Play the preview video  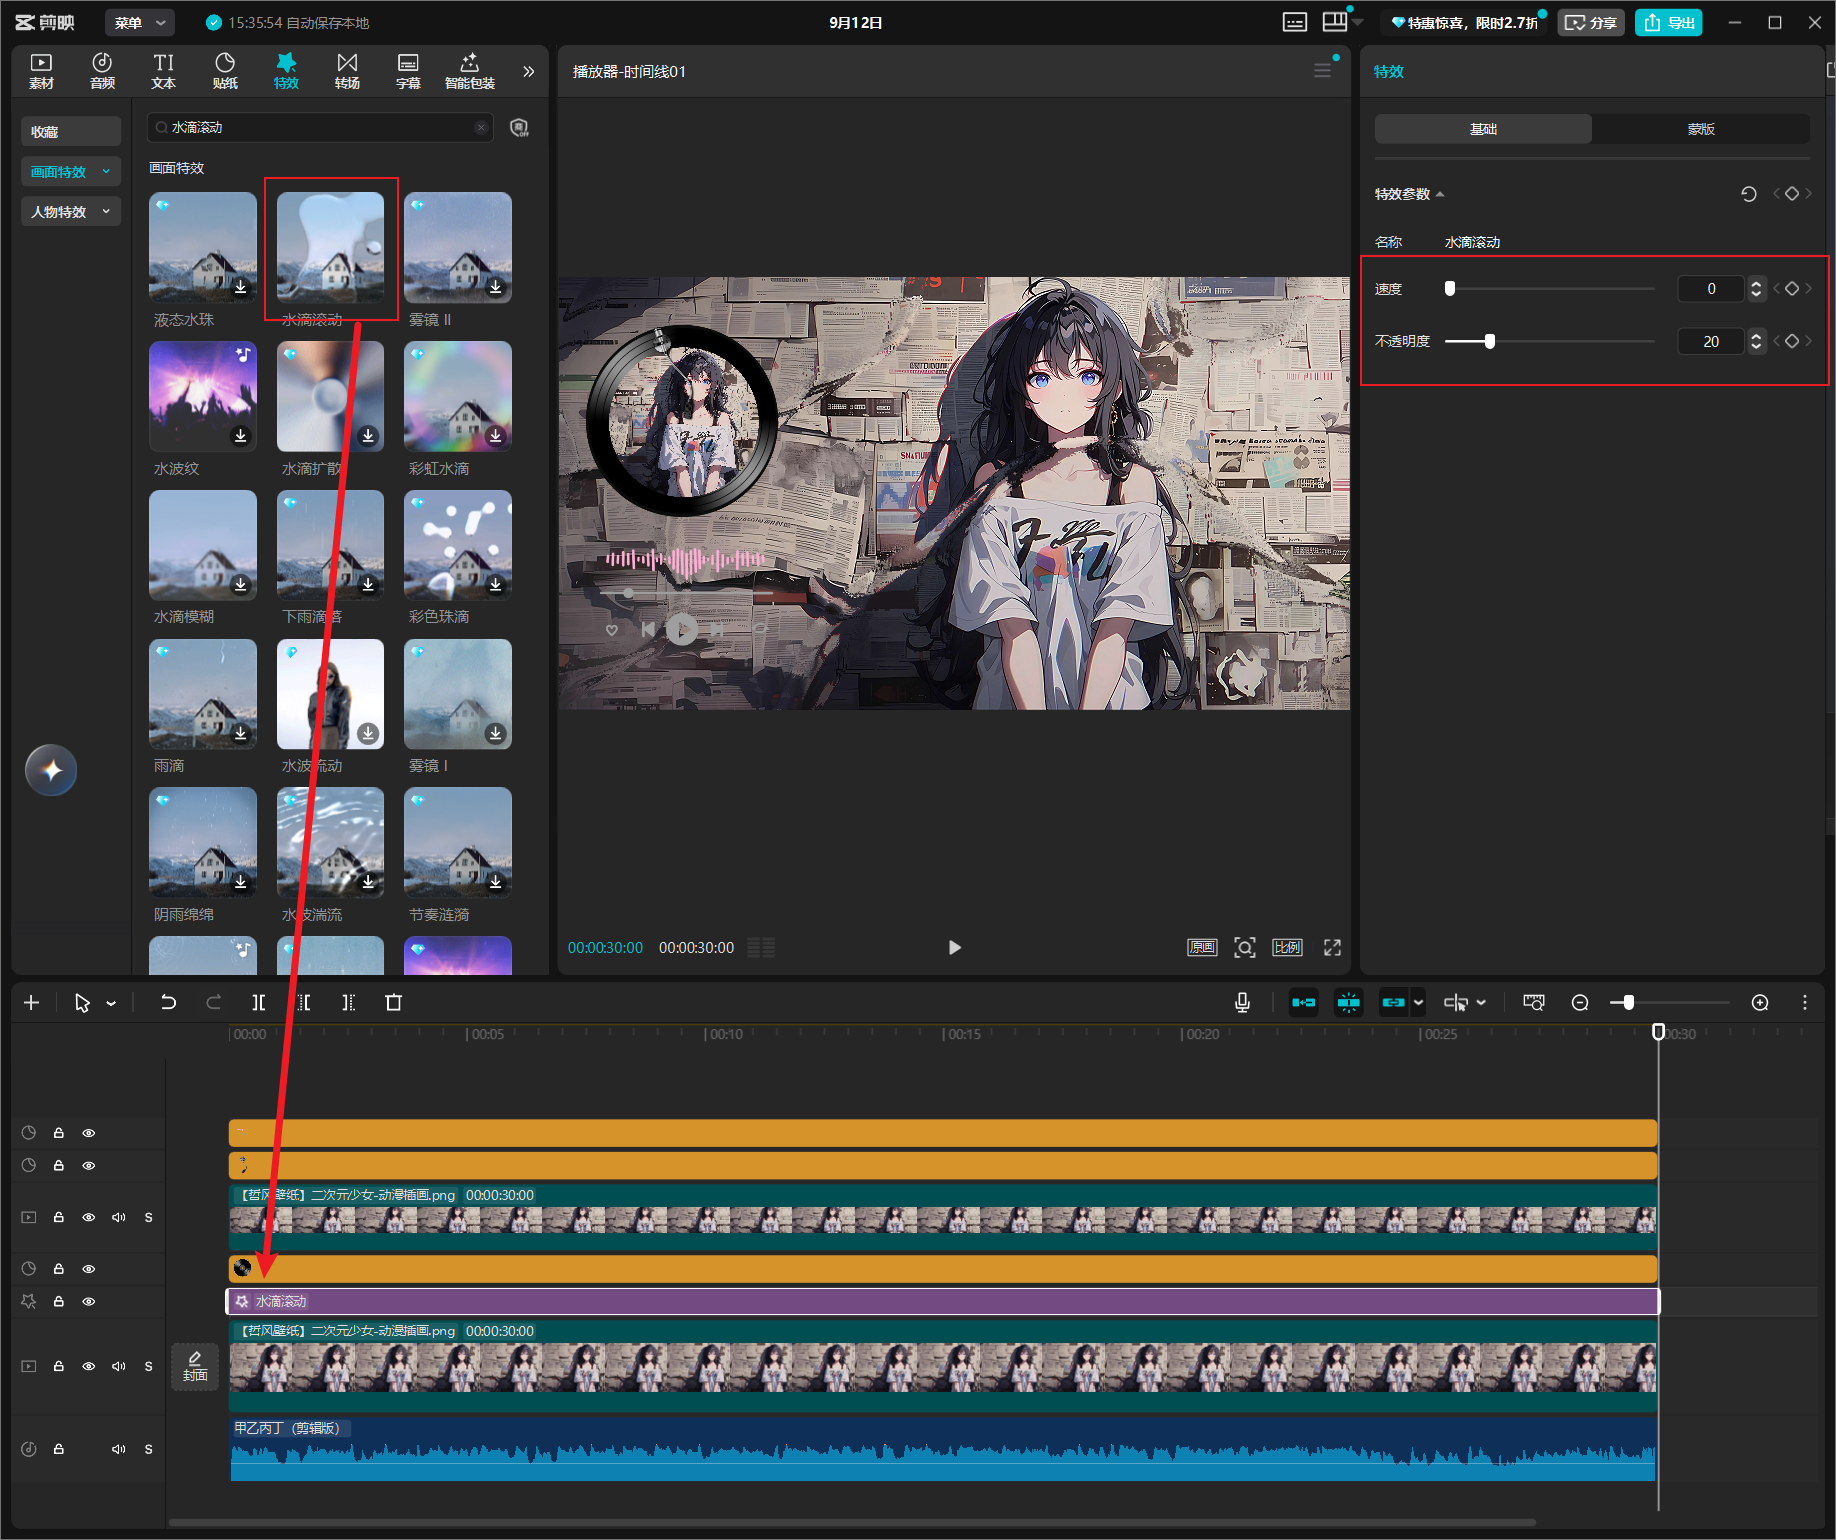(x=954, y=947)
